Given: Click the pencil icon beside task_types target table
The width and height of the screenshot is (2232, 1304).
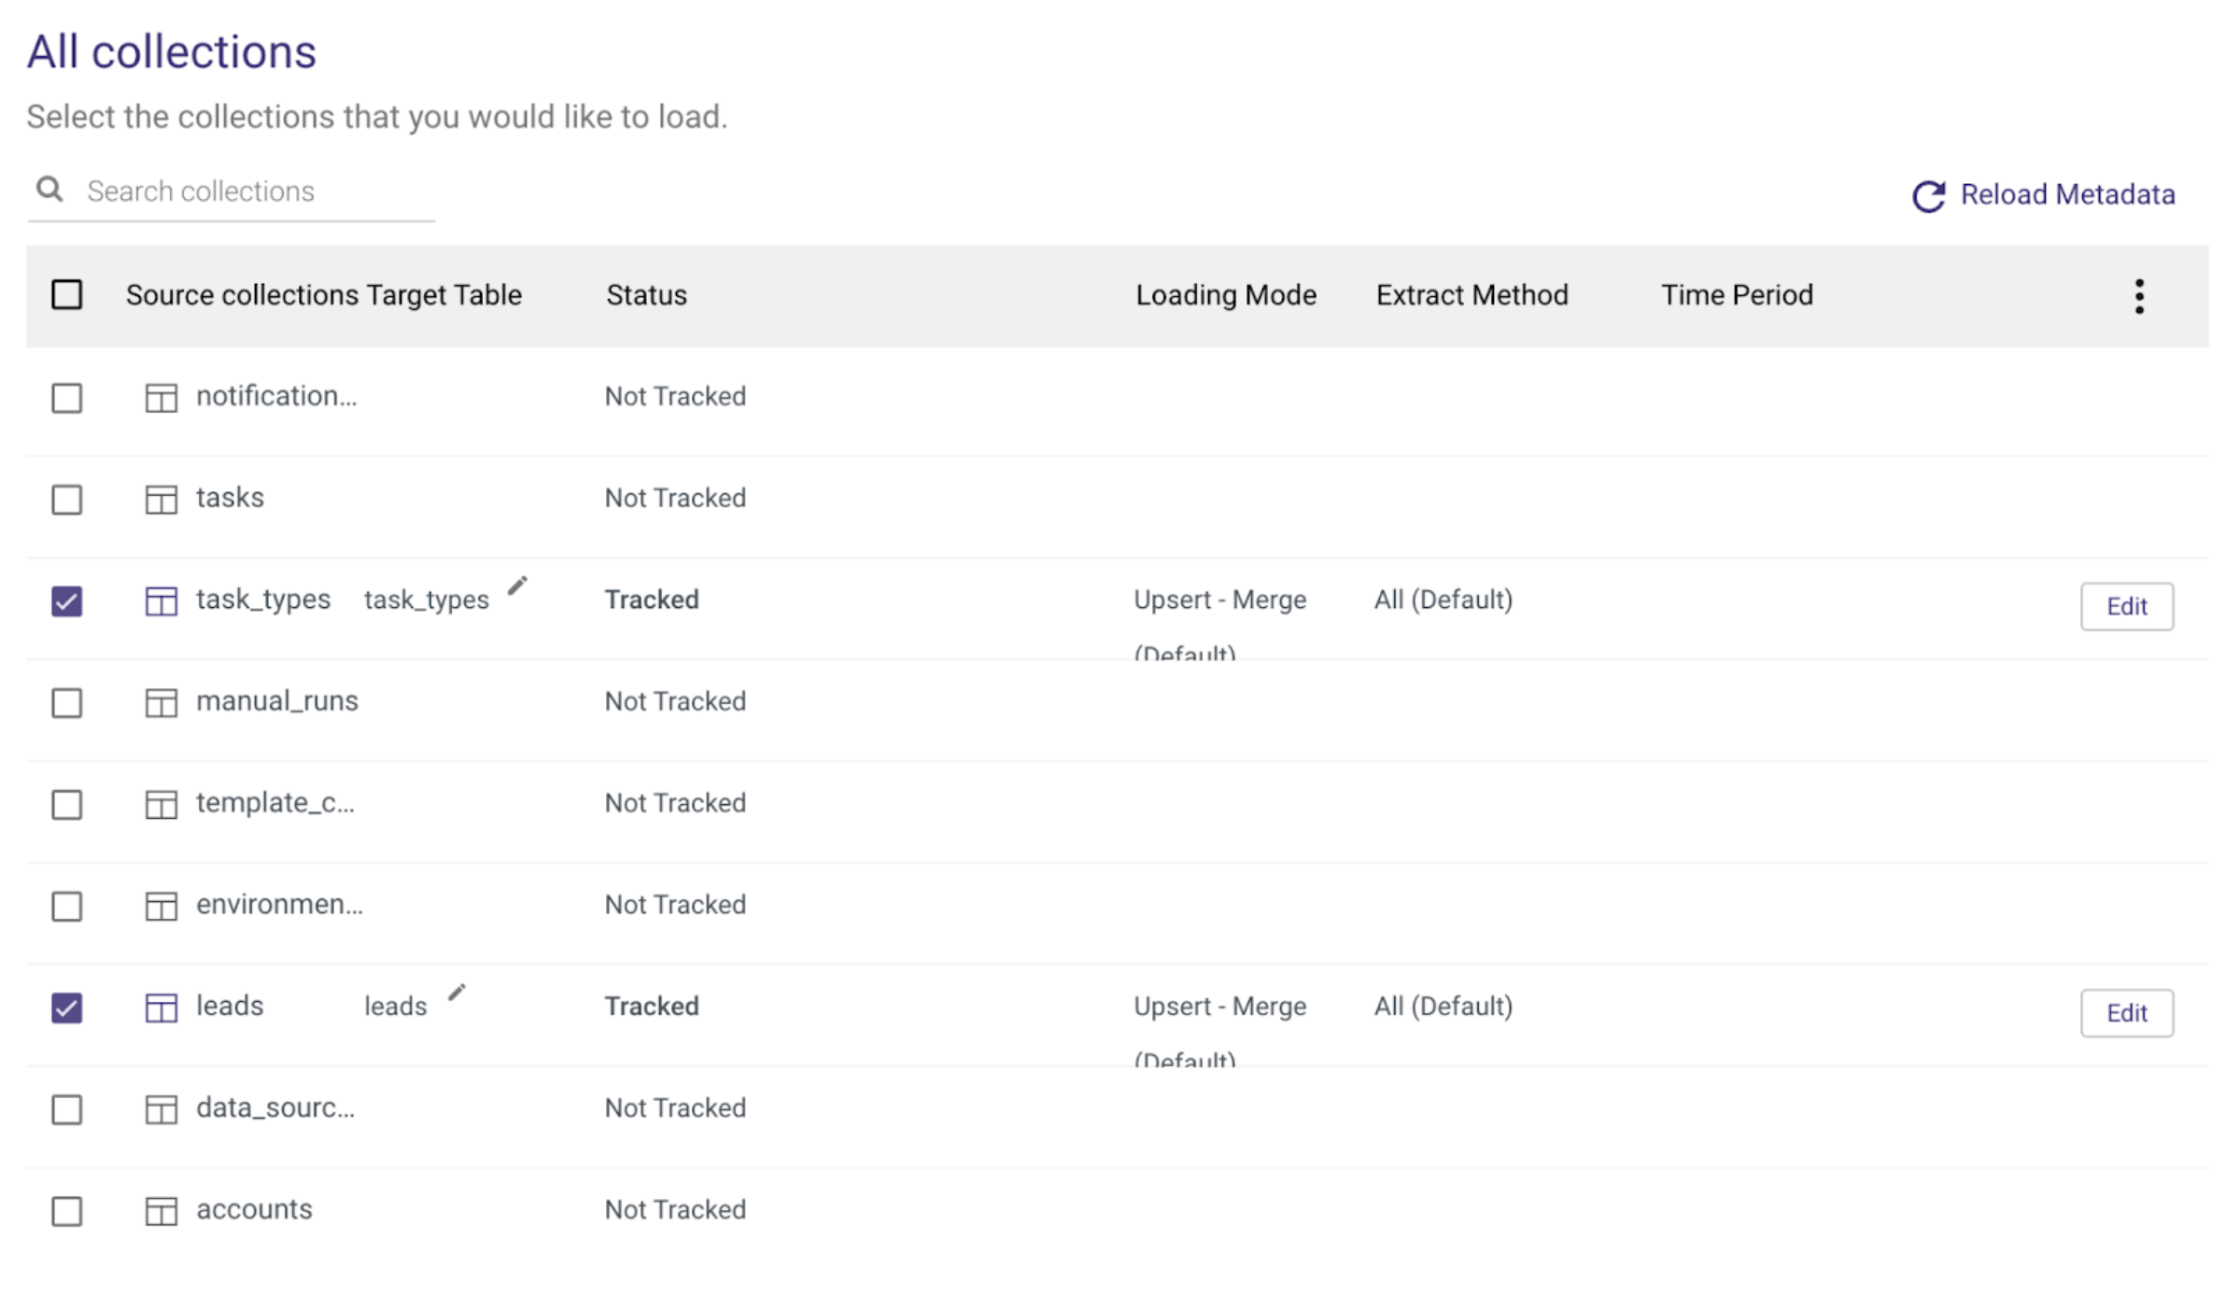Looking at the screenshot, I should coord(517,587).
